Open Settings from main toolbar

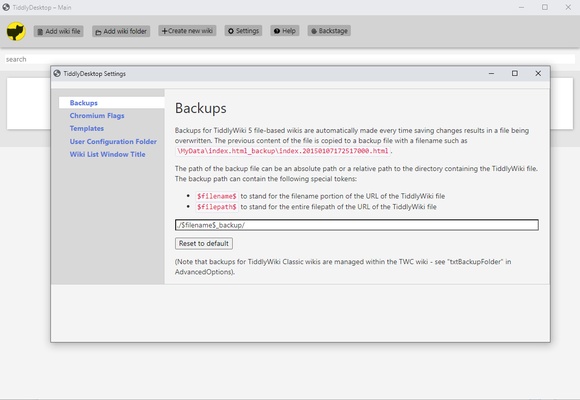[x=243, y=31]
